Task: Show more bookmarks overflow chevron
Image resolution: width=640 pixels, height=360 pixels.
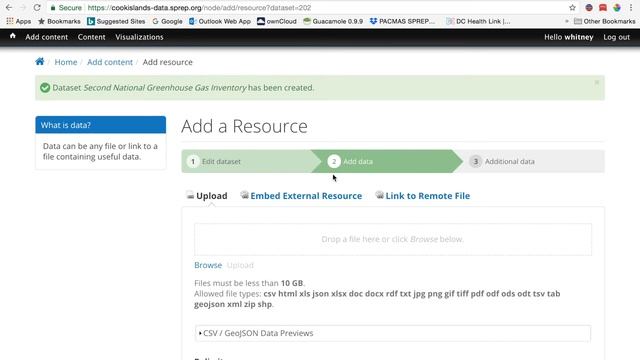Action: click(567, 21)
